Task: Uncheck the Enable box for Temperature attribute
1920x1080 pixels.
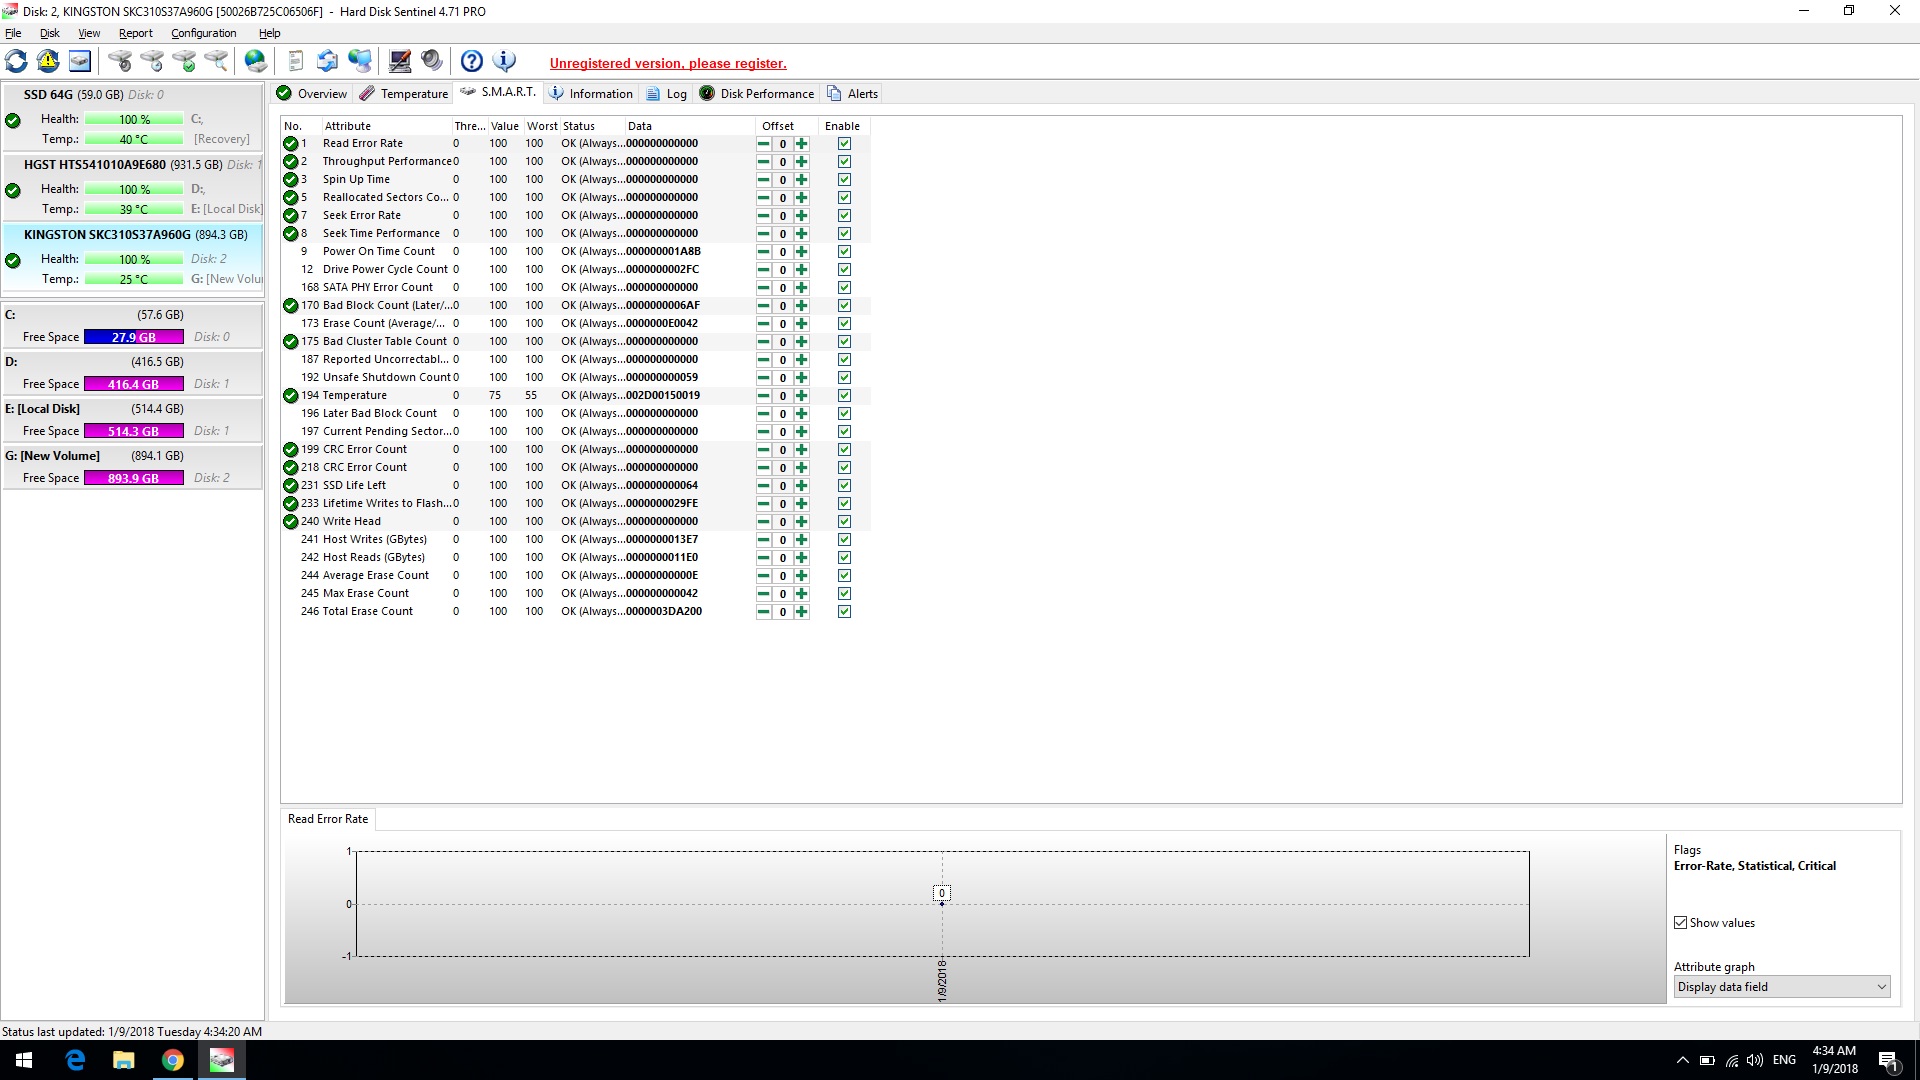Action: coord(844,396)
